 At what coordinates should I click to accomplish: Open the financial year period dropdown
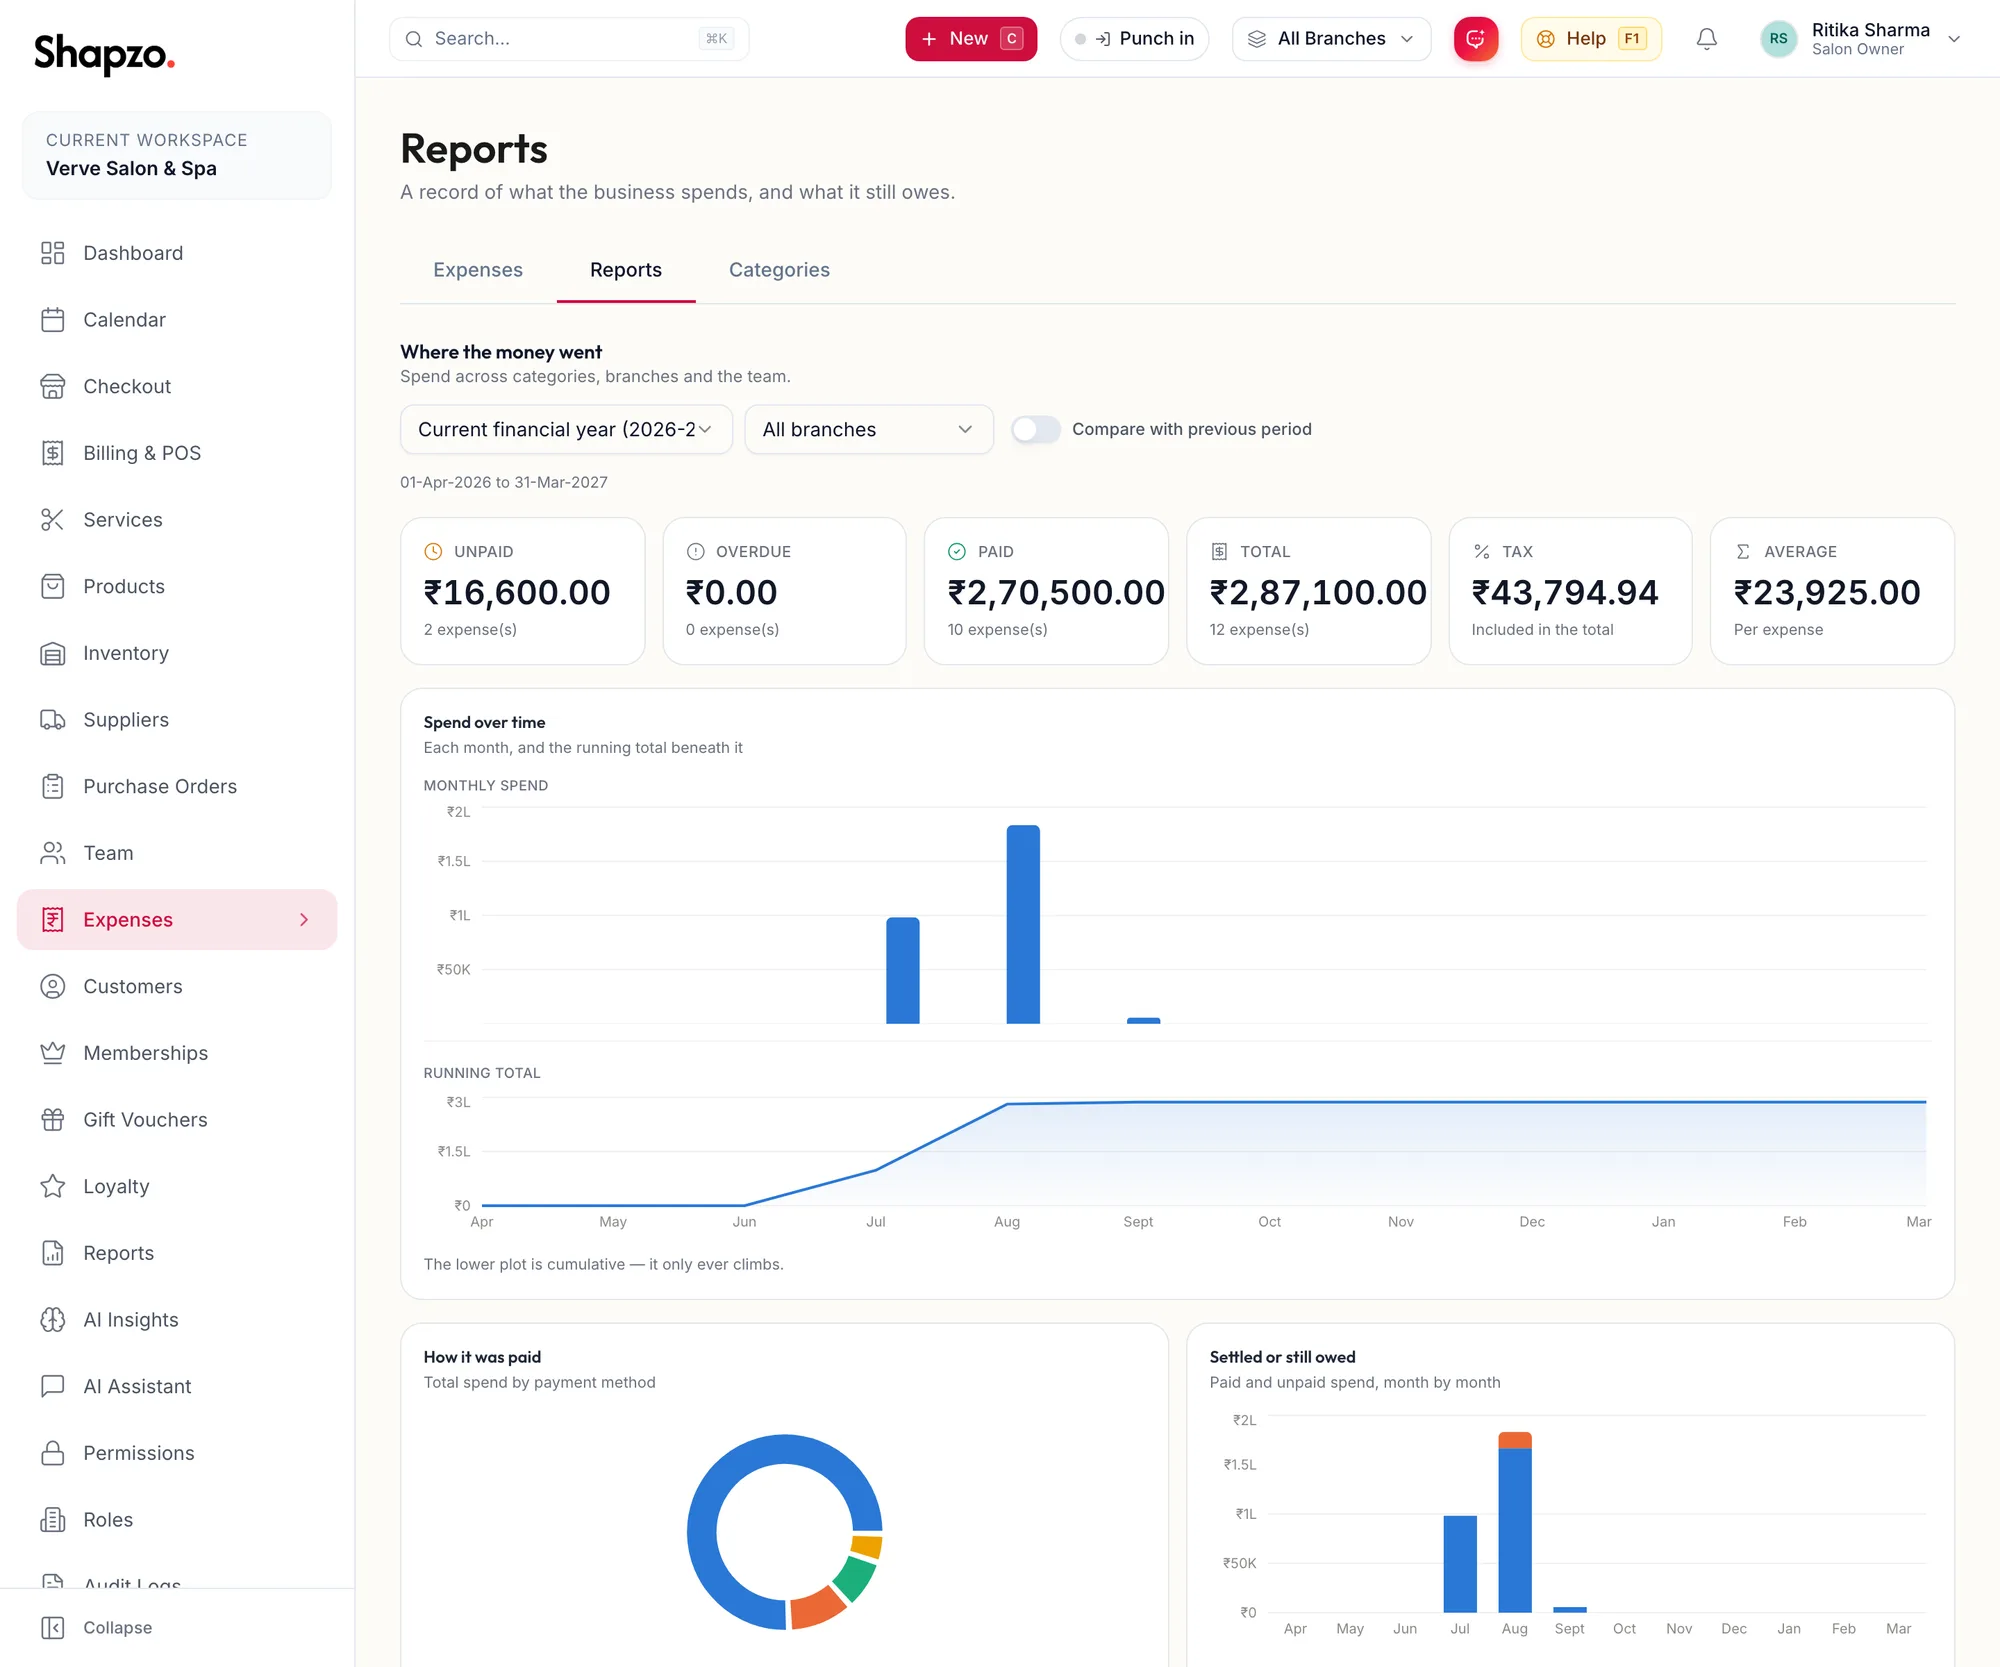566,429
